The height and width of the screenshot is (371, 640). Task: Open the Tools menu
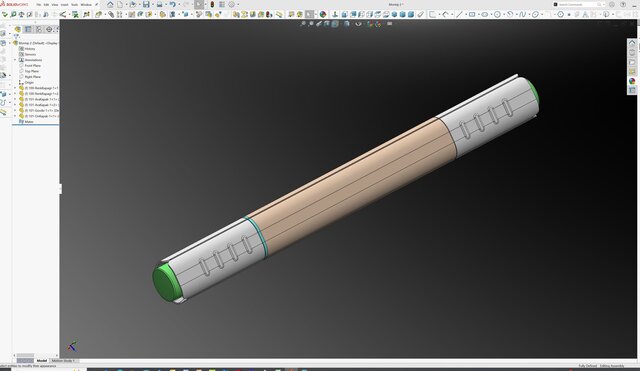[x=75, y=4]
